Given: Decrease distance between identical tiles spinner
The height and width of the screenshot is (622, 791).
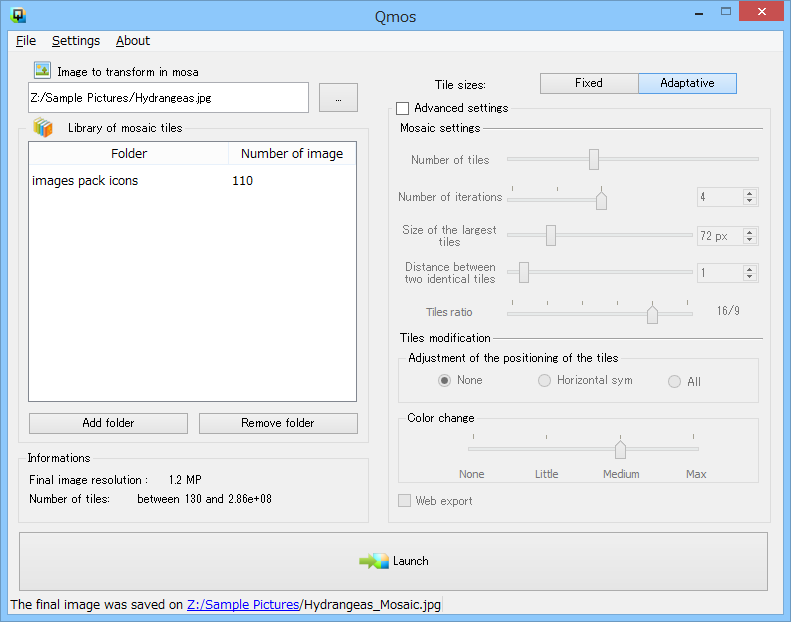Looking at the screenshot, I should click(x=750, y=277).
